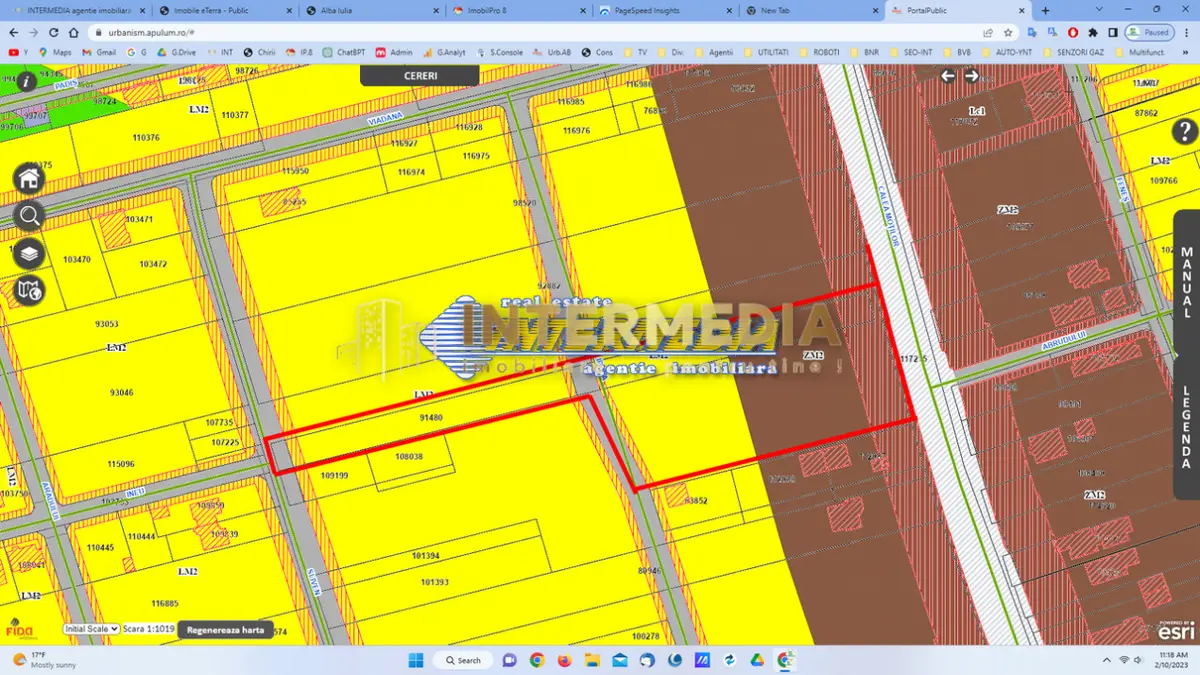Open the Initial Scale dropdown
This screenshot has height=675, width=1200.
point(91,629)
